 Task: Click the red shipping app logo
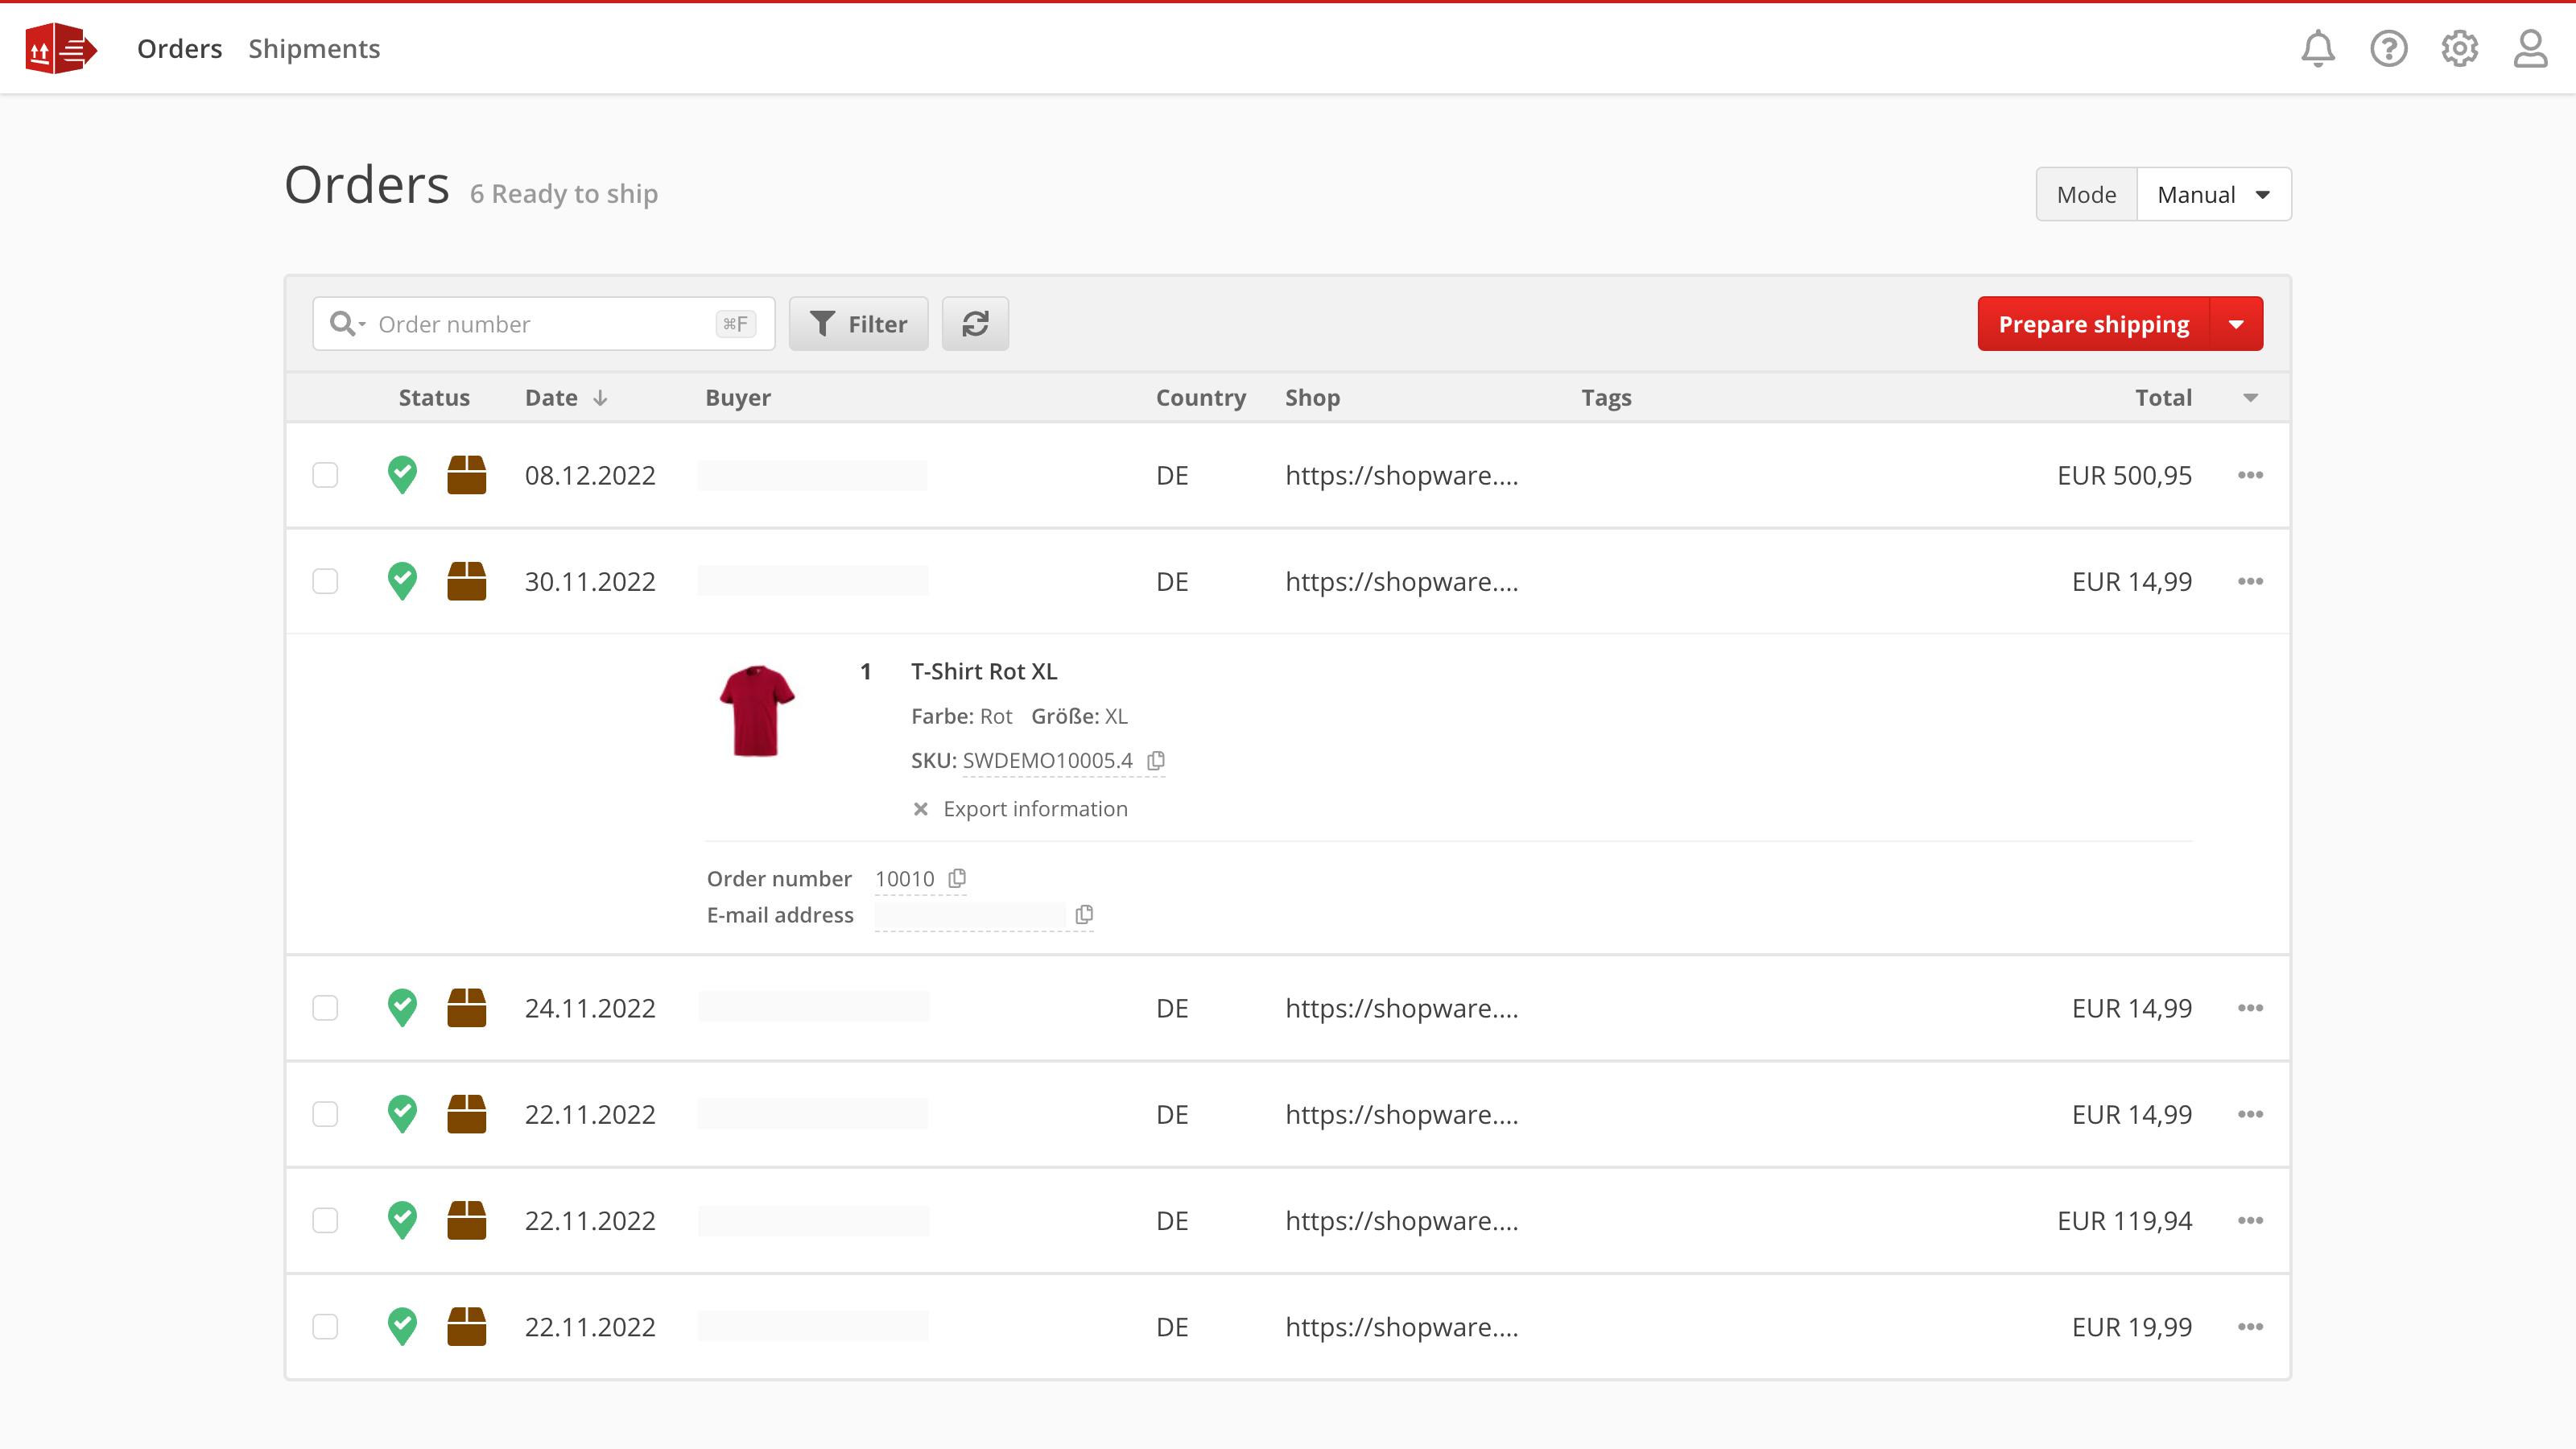[x=61, y=48]
